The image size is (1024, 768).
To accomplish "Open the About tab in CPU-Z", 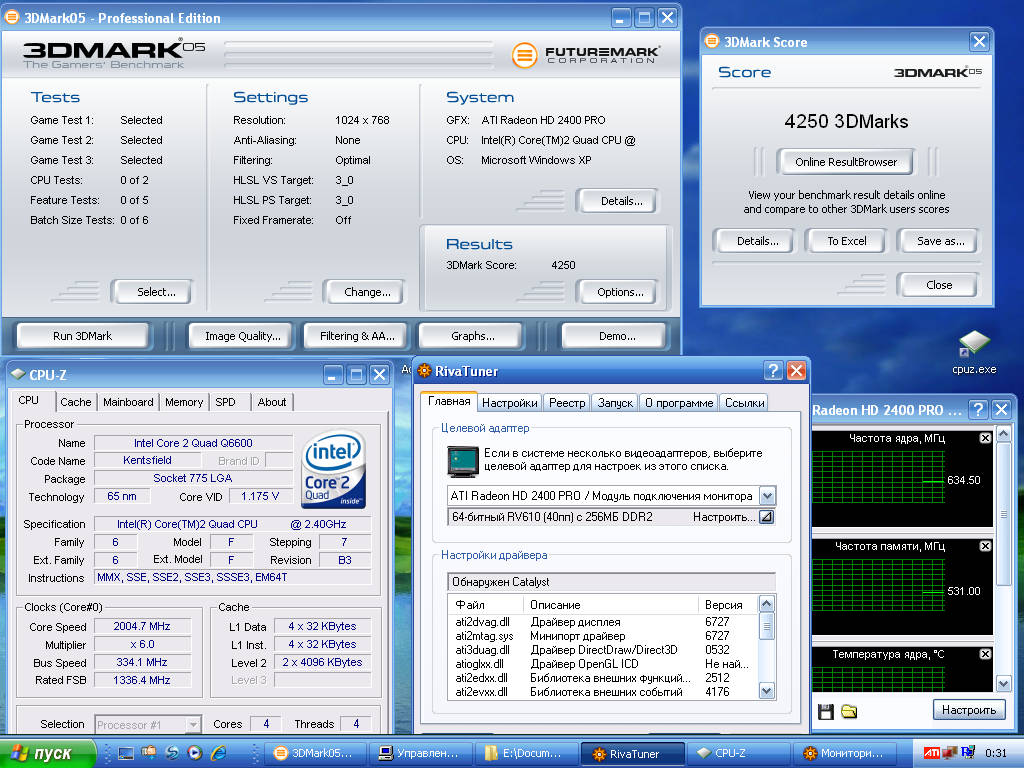I will click(x=272, y=402).
